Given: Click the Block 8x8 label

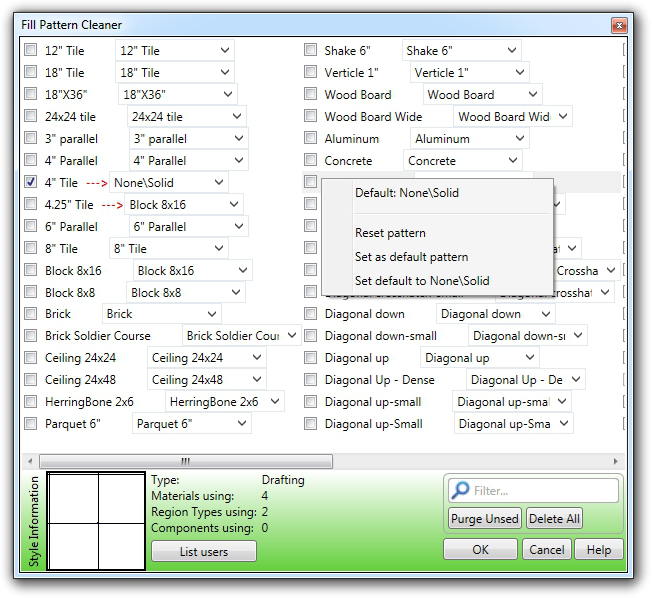Looking at the screenshot, I should coord(70,293).
